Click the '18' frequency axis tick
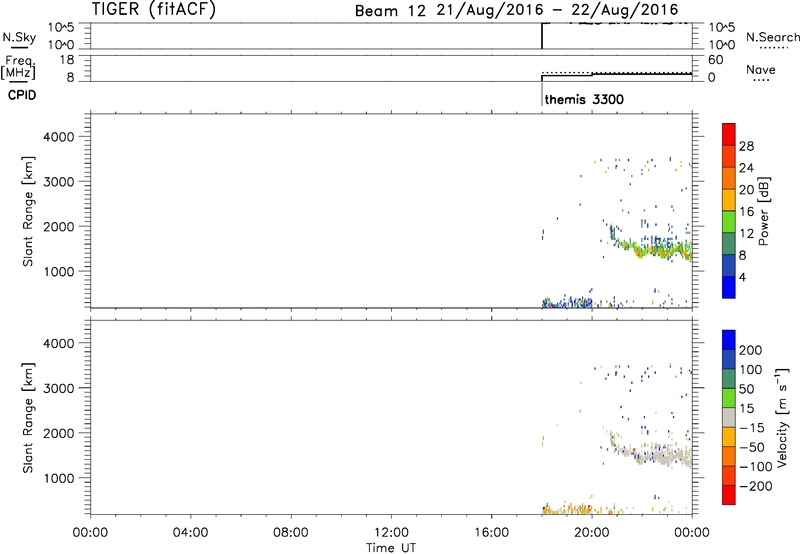Screen dimensions: 800x554 [68, 60]
